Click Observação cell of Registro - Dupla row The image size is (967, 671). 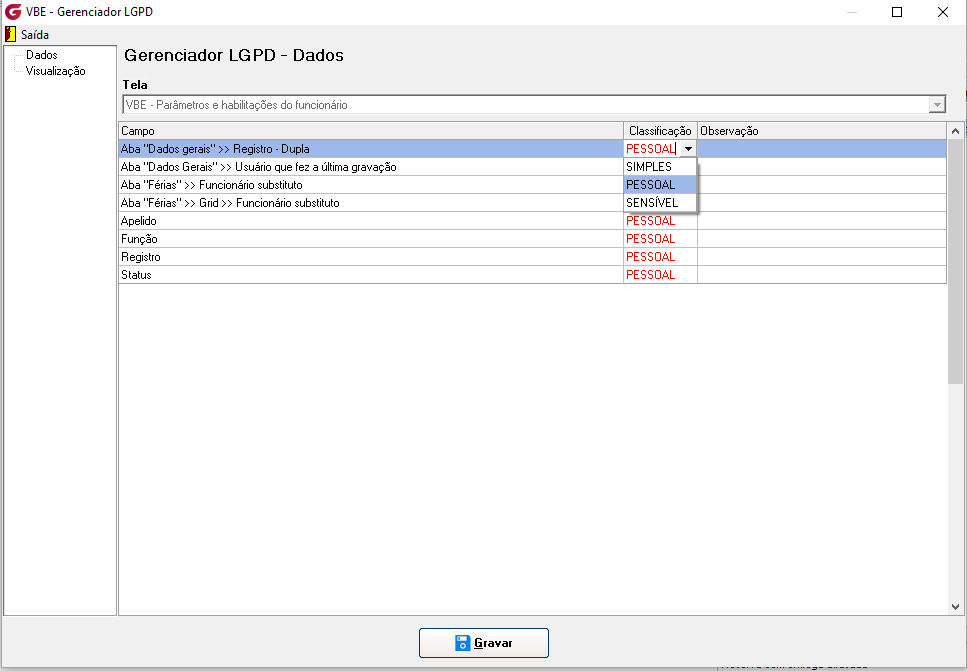821,149
